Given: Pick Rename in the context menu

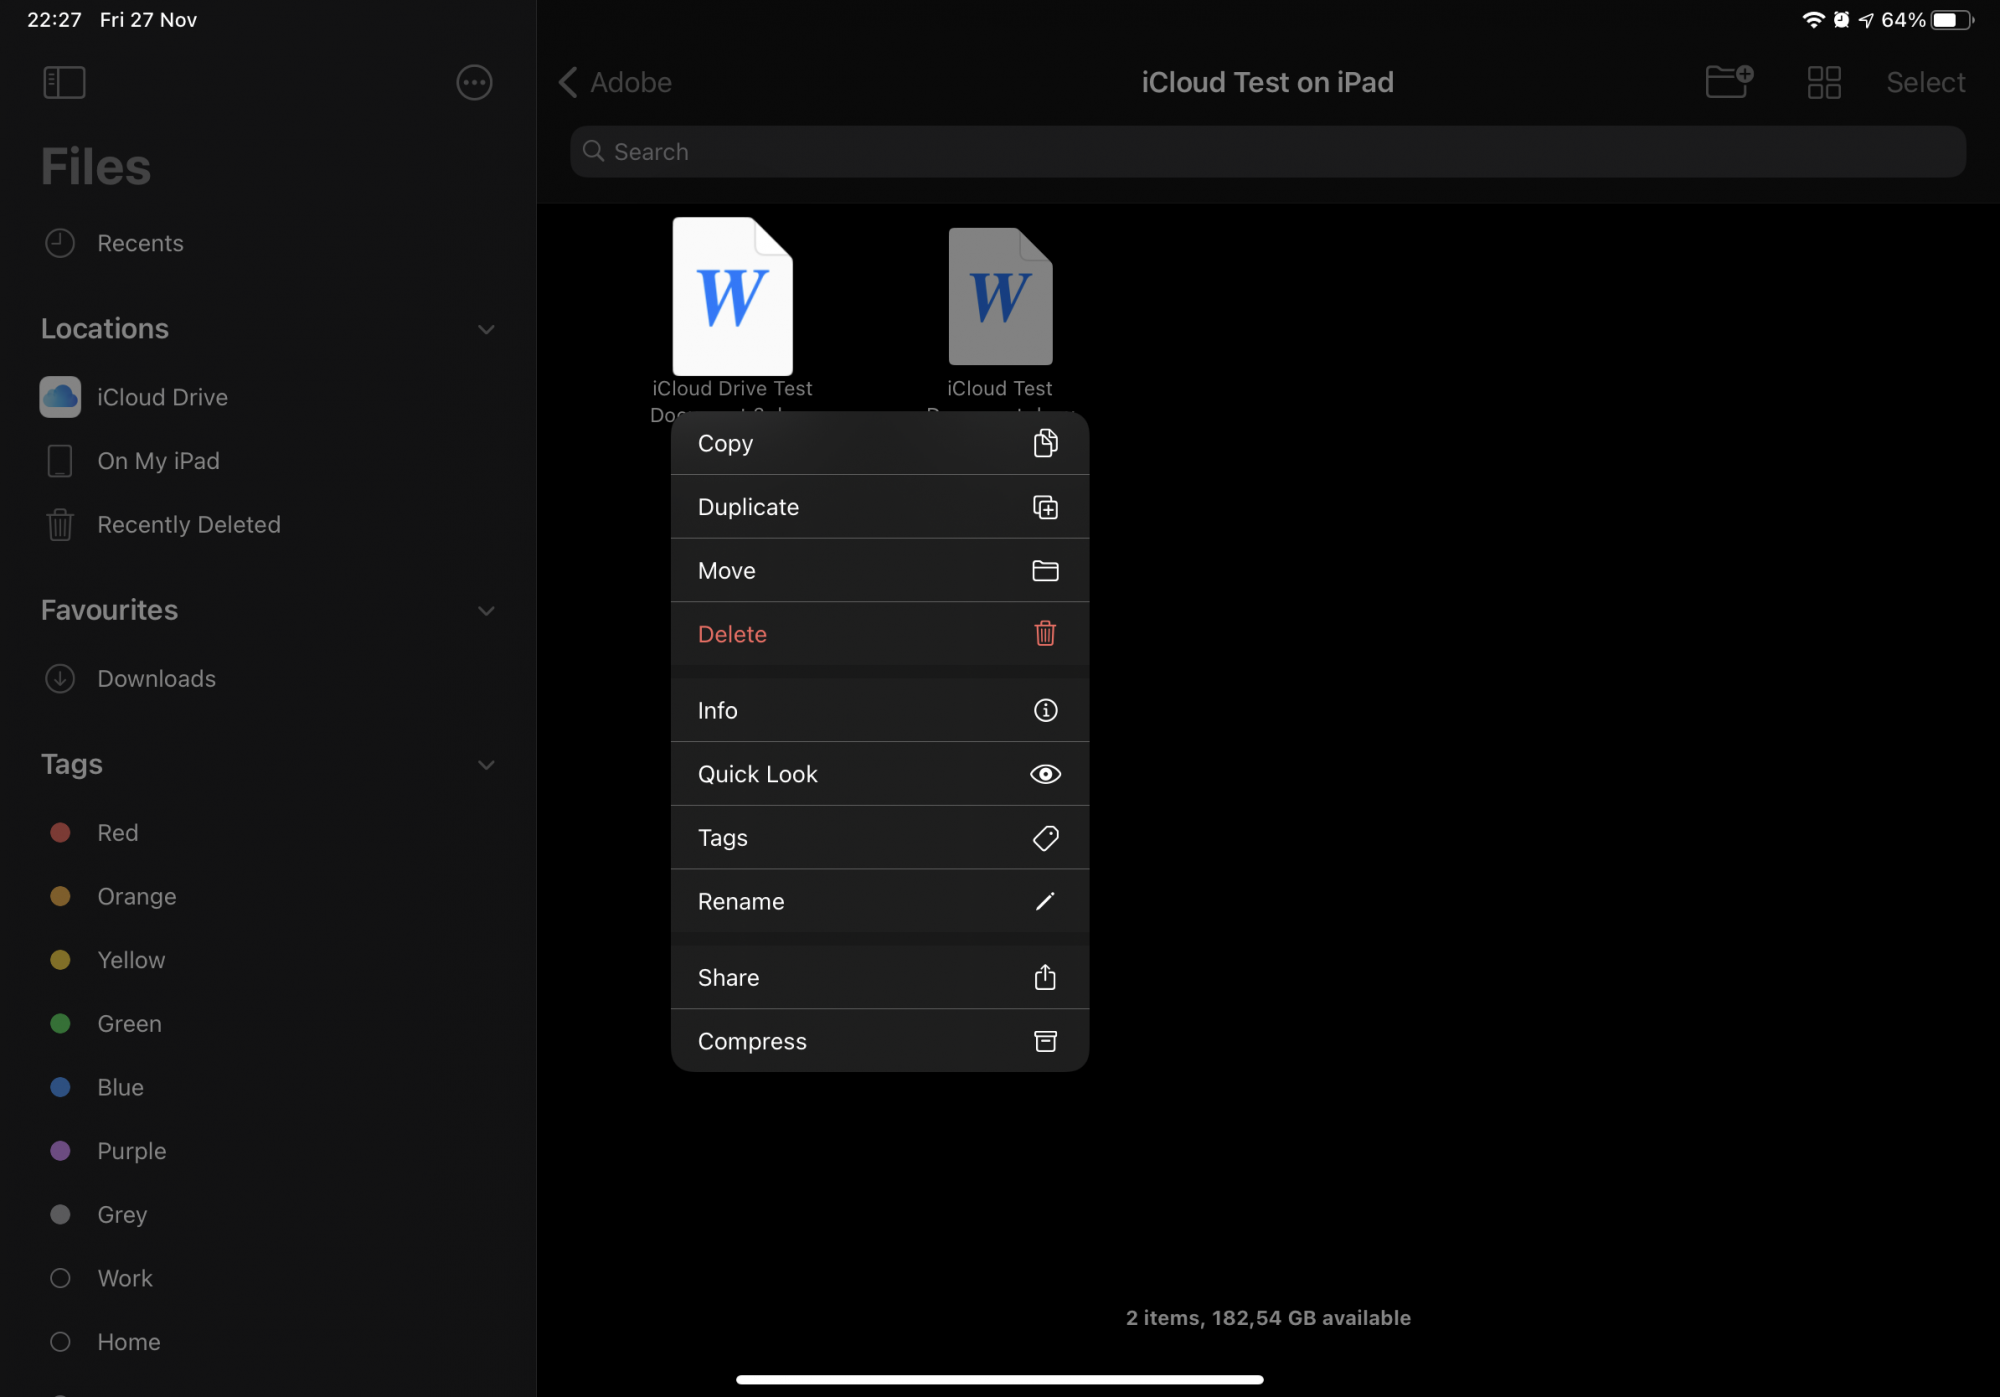Looking at the screenshot, I should pyautogui.click(x=878, y=901).
